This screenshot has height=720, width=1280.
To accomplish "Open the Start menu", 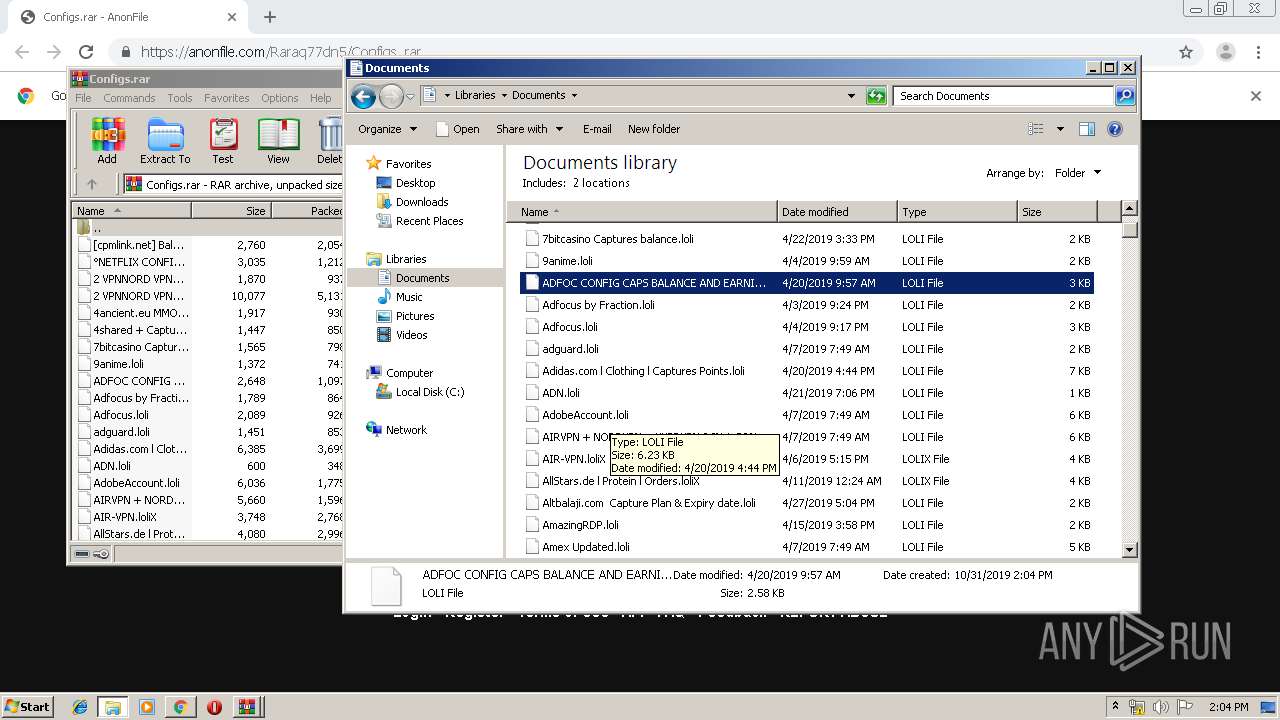I will click(28, 707).
